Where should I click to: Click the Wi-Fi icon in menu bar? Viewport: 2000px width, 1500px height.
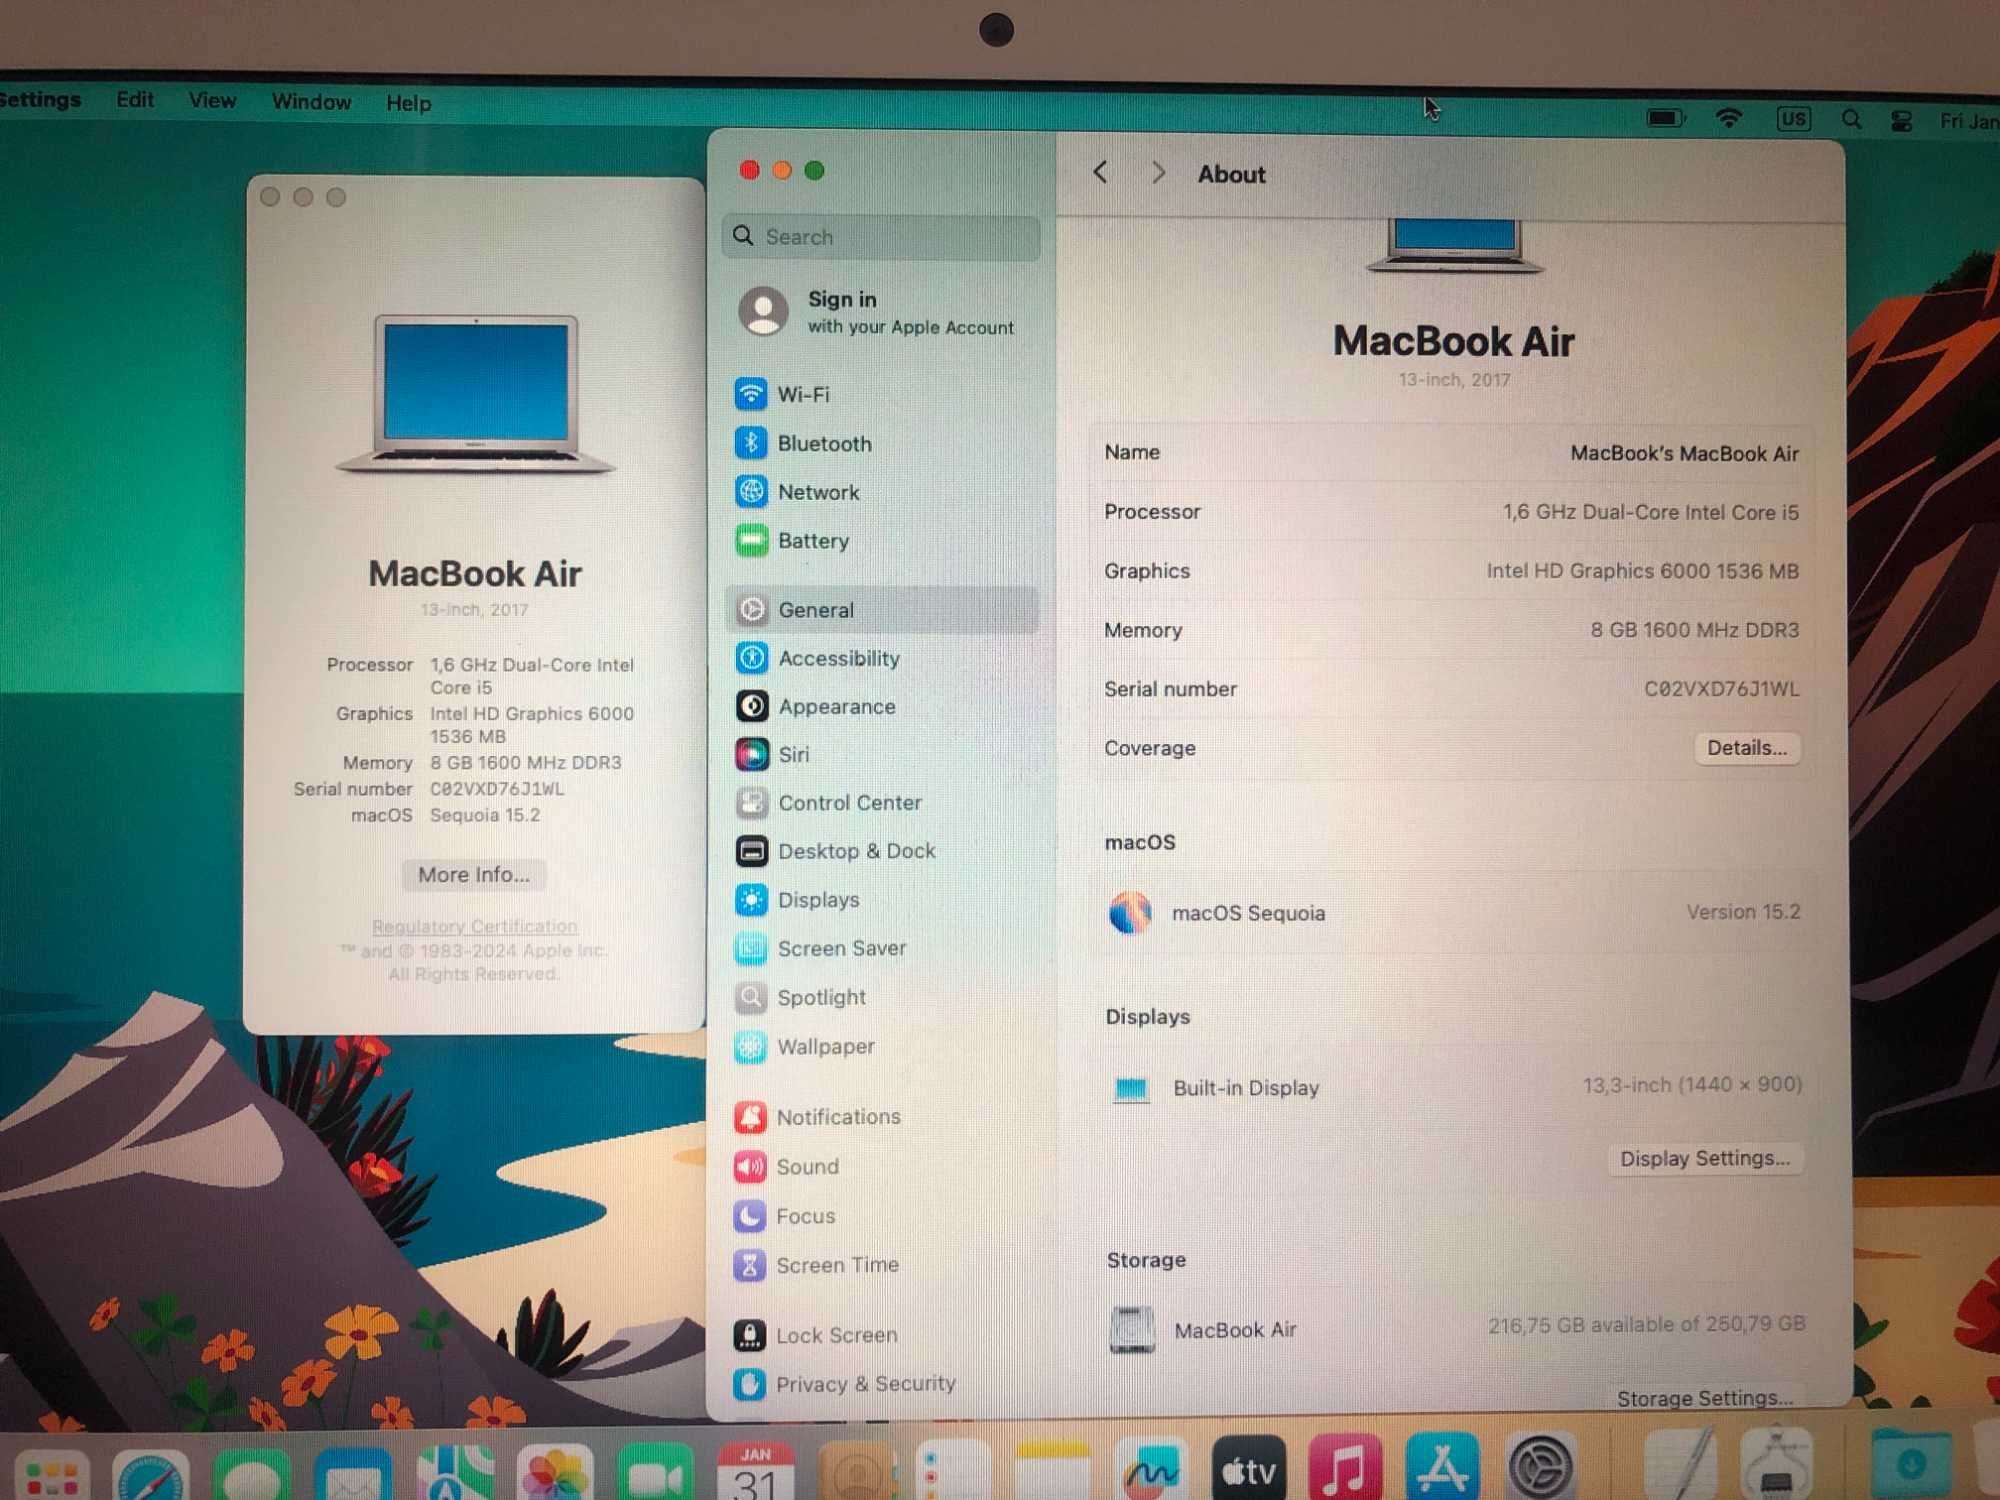1729,118
